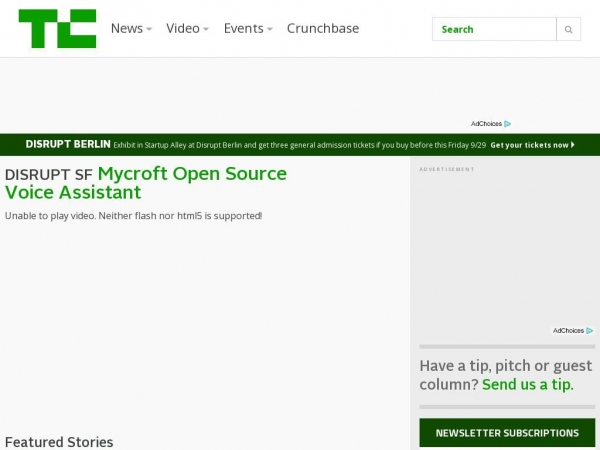Click the Advertisement label in the sidebar
This screenshot has width=600, height=450.
point(447,169)
